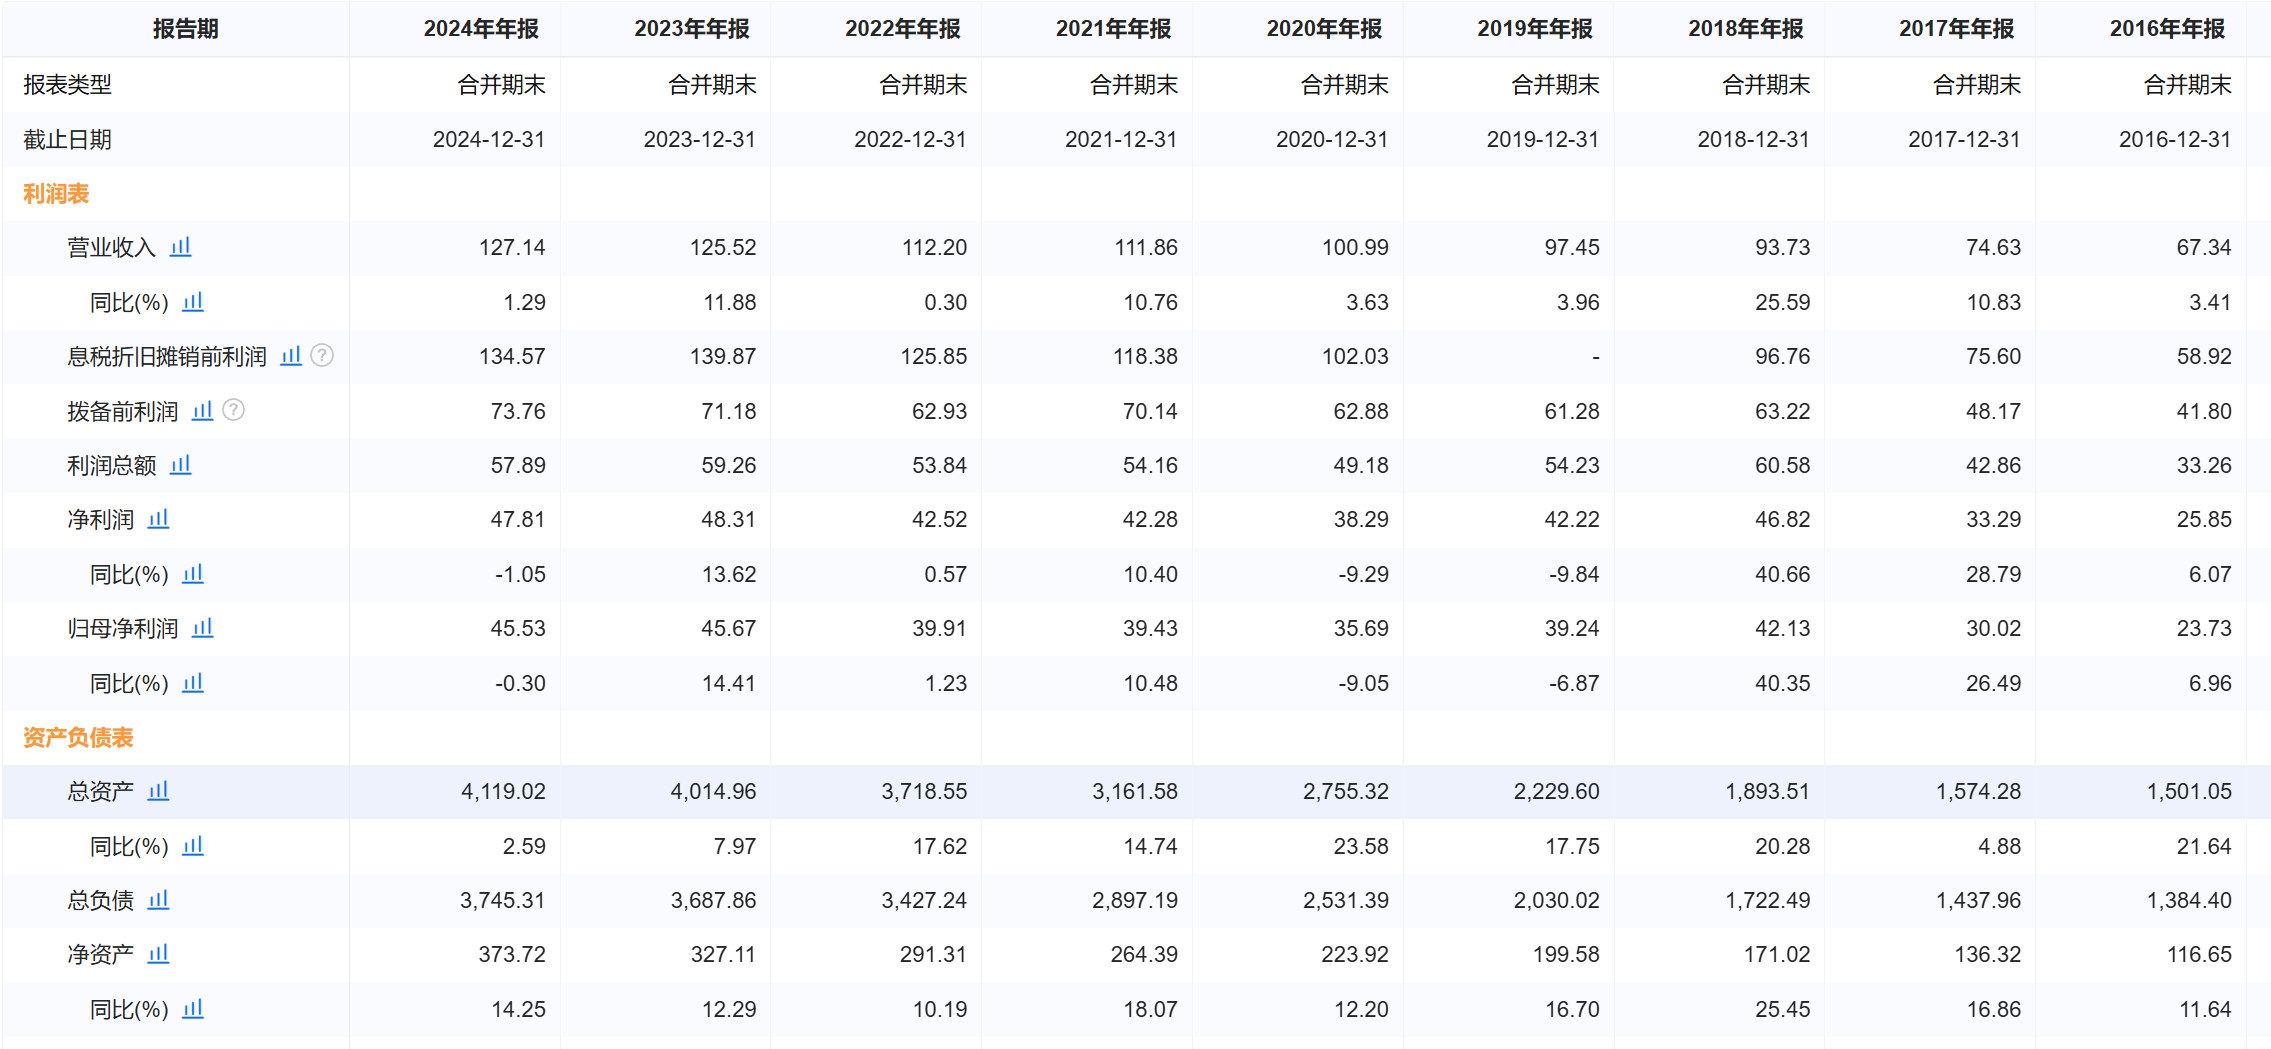Open the chart icon for 归母净利润
The image size is (2271, 1049).
pyautogui.click(x=202, y=628)
